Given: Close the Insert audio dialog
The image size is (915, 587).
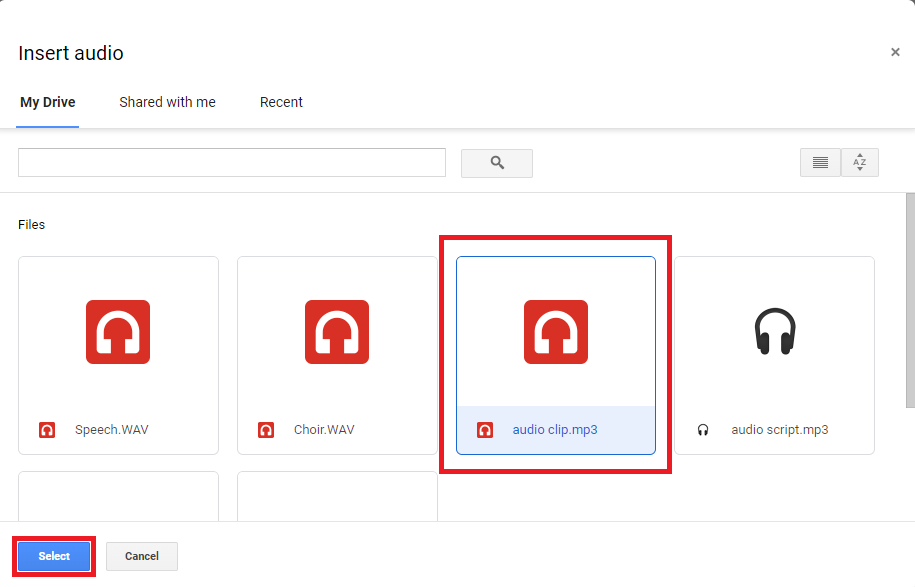Looking at the screenshot, I should 895,53.
